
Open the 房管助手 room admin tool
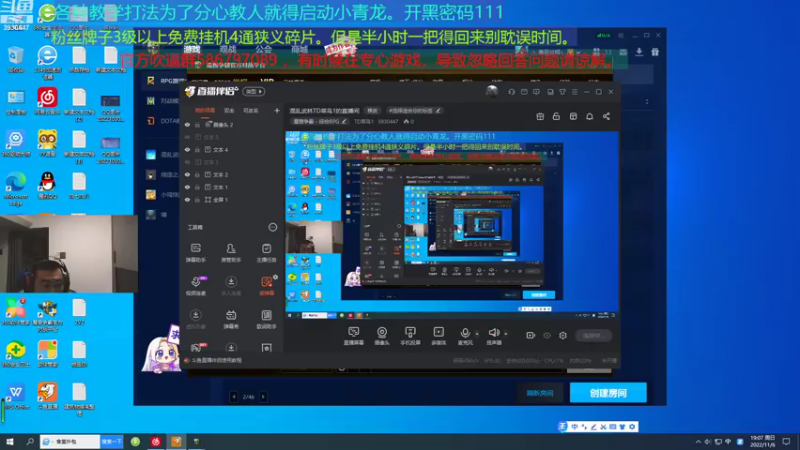pyautogui.click(x=231, y=253)
